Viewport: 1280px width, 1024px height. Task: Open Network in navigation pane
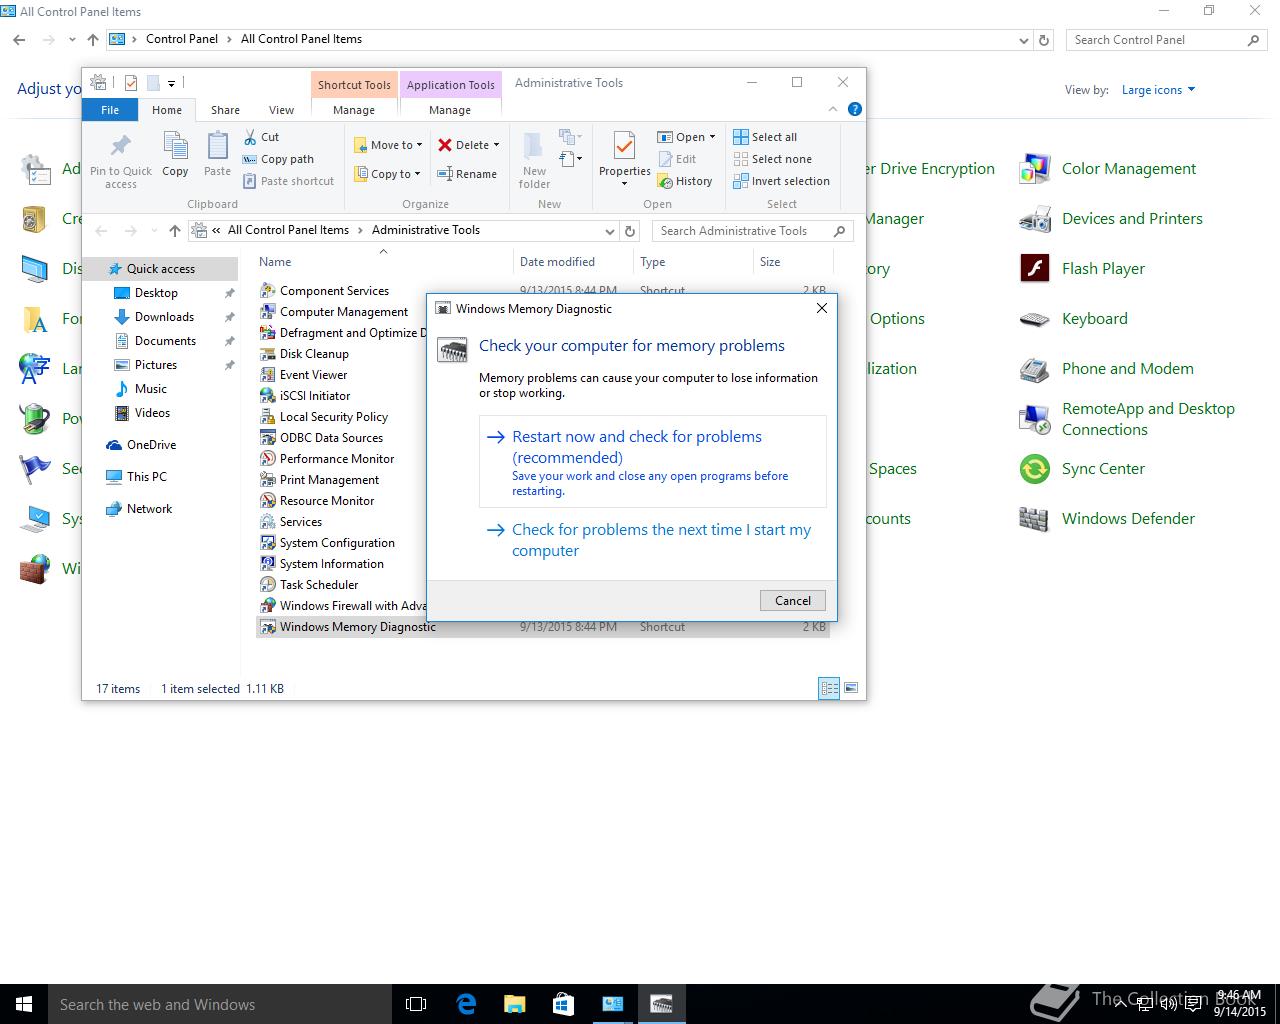click(x=149, y=509)
